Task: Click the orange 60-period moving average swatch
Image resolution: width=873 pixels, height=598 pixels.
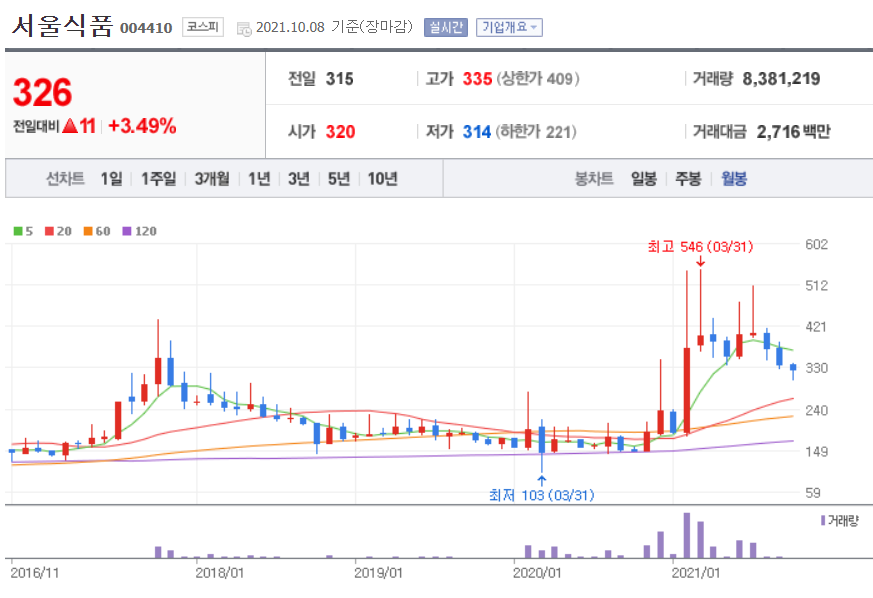Action: [x=88, y=231]
